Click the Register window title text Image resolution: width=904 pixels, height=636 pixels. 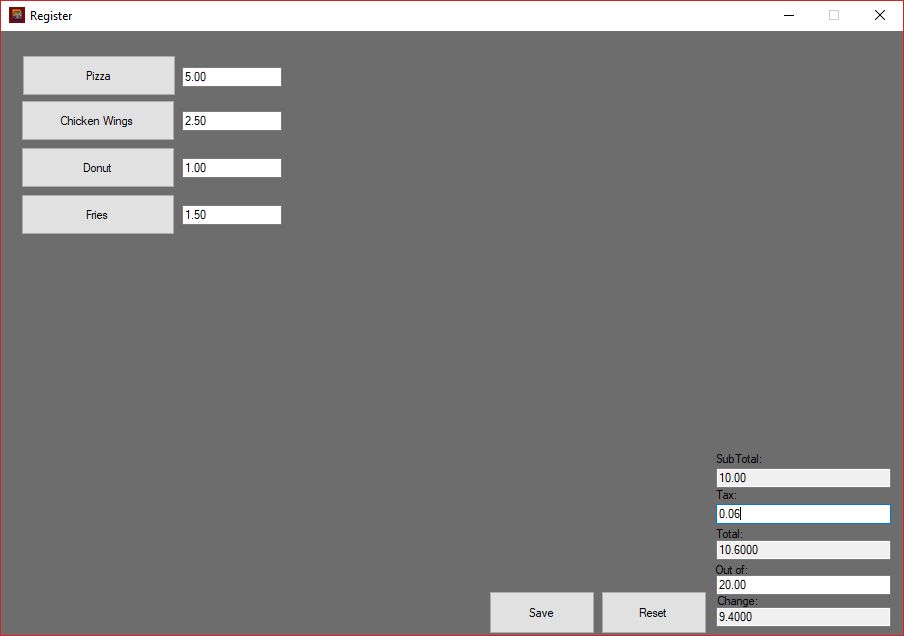pyautogui.click(x=51, y=16)
